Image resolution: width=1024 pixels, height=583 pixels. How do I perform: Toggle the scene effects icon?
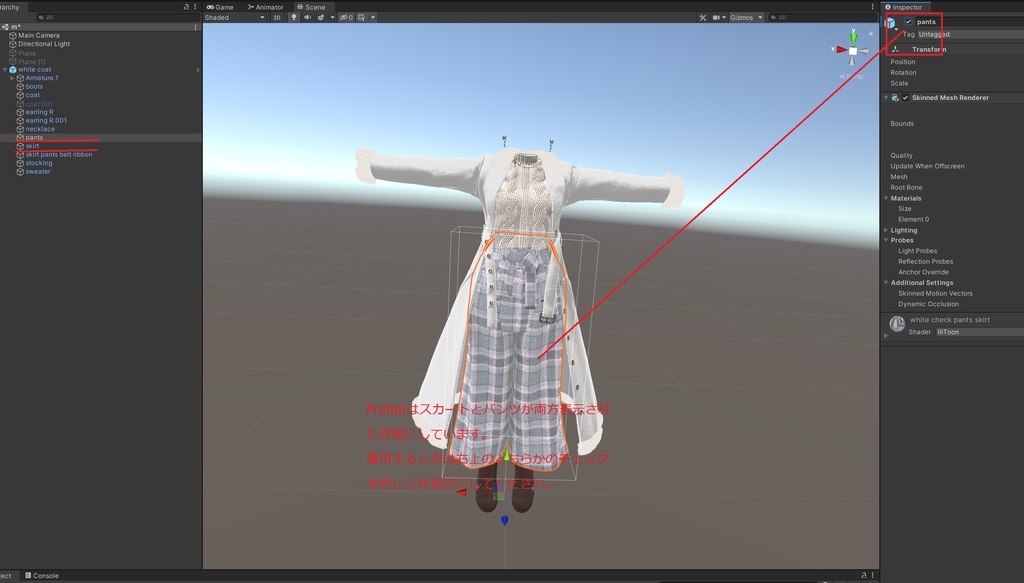[321, 18]
